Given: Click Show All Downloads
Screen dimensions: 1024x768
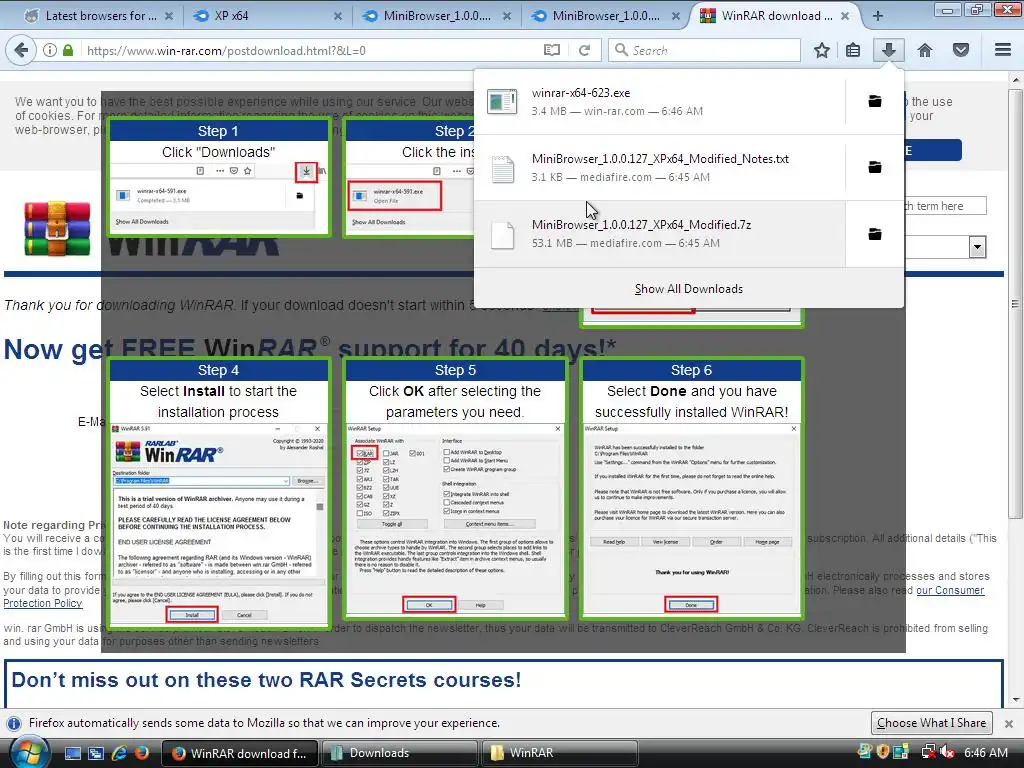Looking at the screenshot, I should click(689, 289).
